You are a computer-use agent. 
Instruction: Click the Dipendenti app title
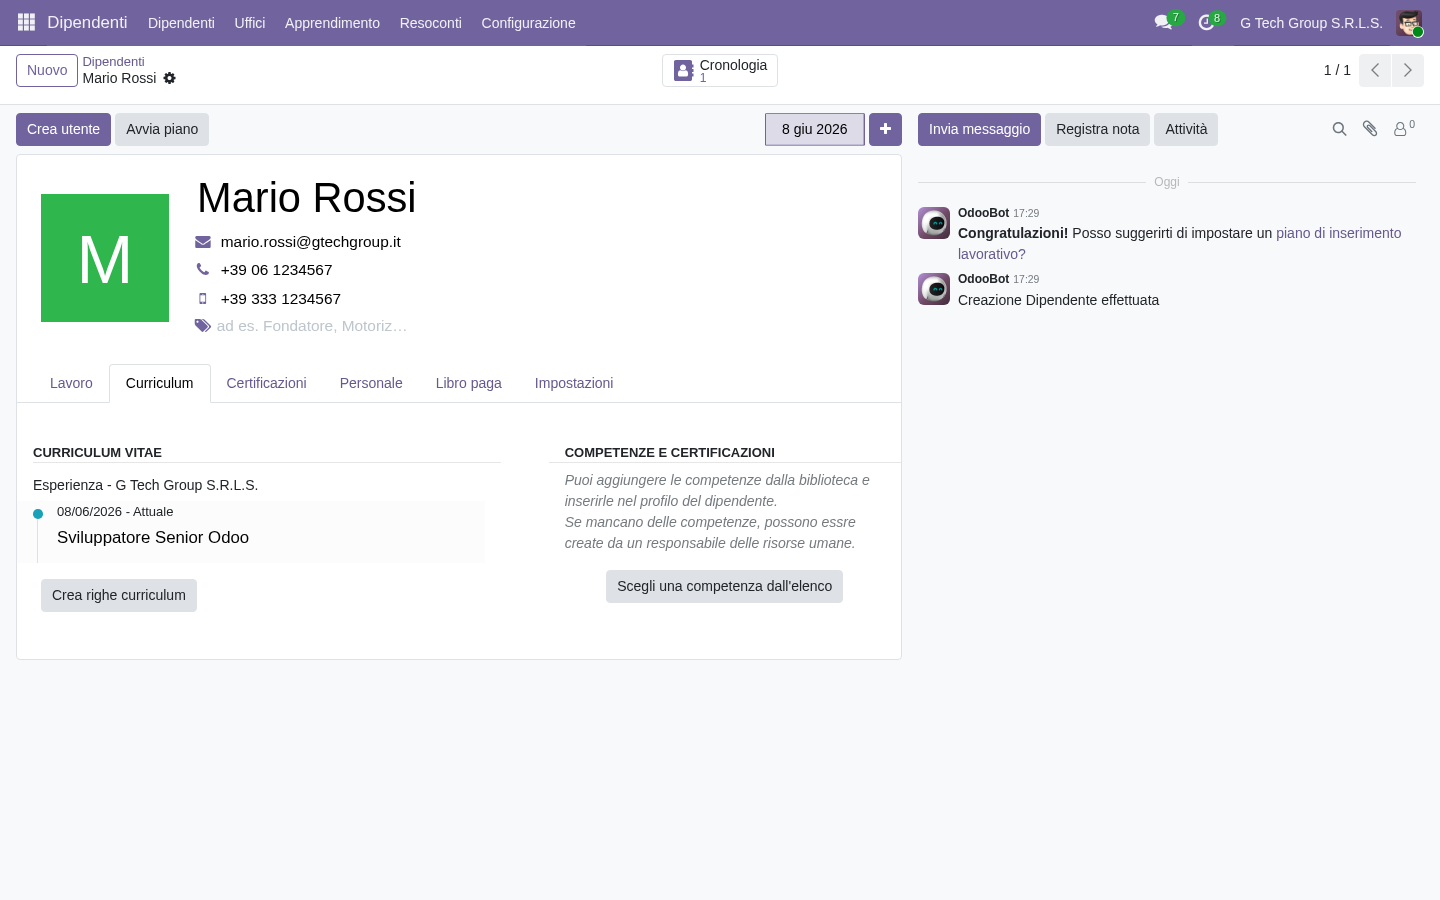point(87,22)
